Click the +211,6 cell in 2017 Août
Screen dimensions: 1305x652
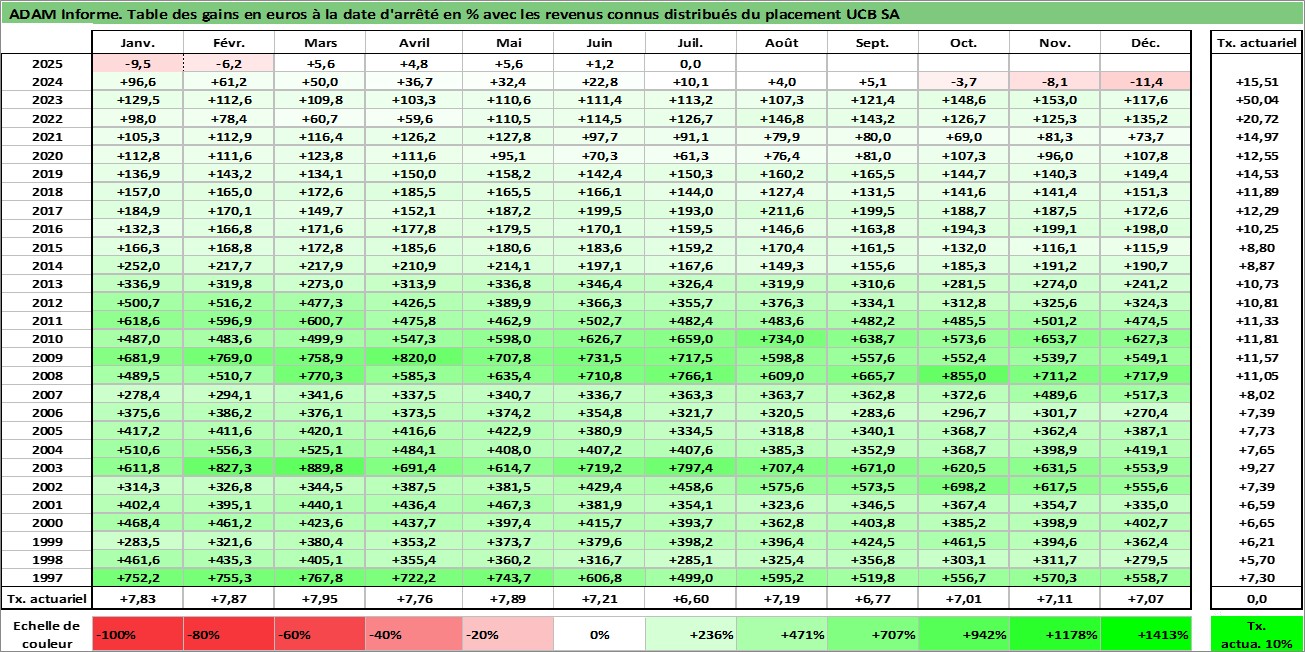click(x=782, y=210)
